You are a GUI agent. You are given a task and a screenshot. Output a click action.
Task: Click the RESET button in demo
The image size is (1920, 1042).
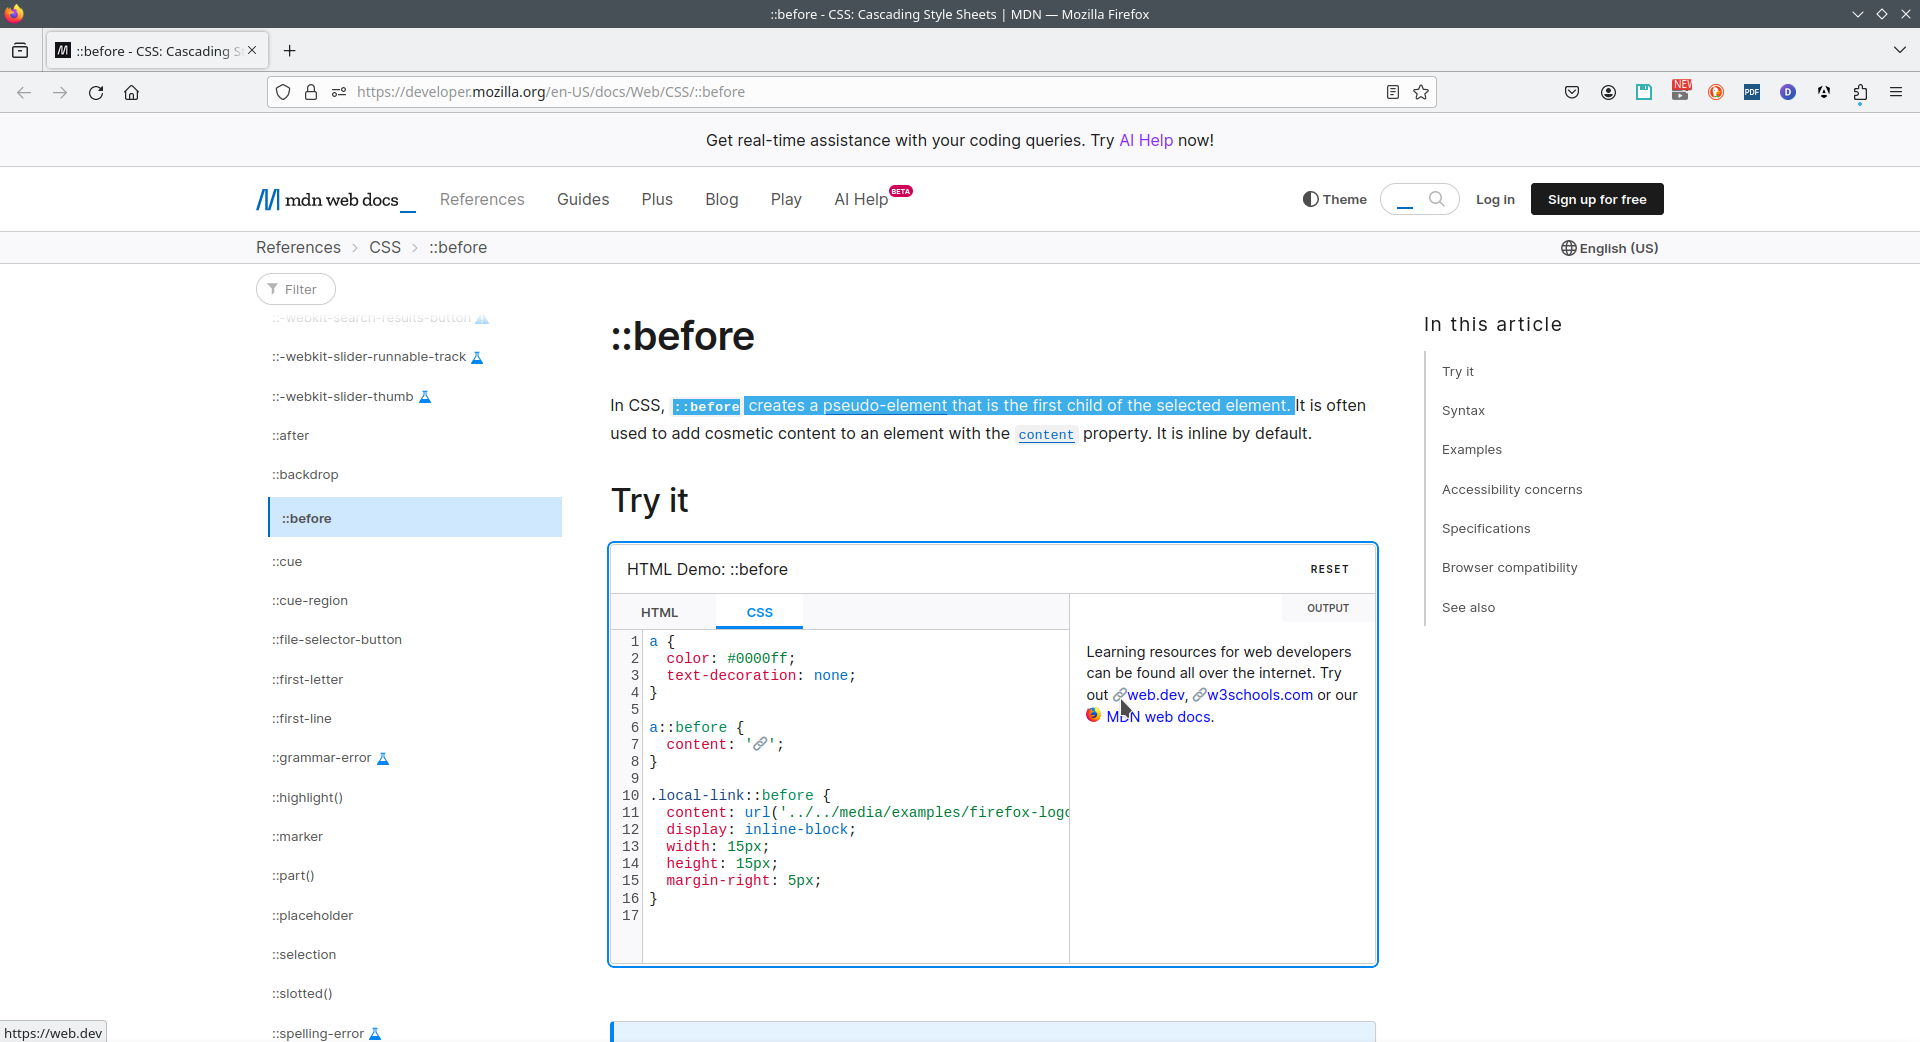1329,569
